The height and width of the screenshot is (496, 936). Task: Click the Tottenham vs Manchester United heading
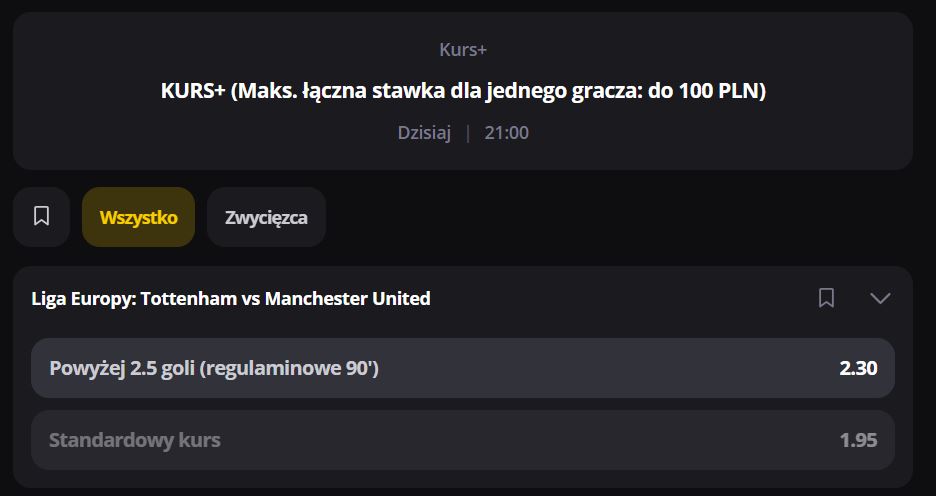[x=286, y=298]
